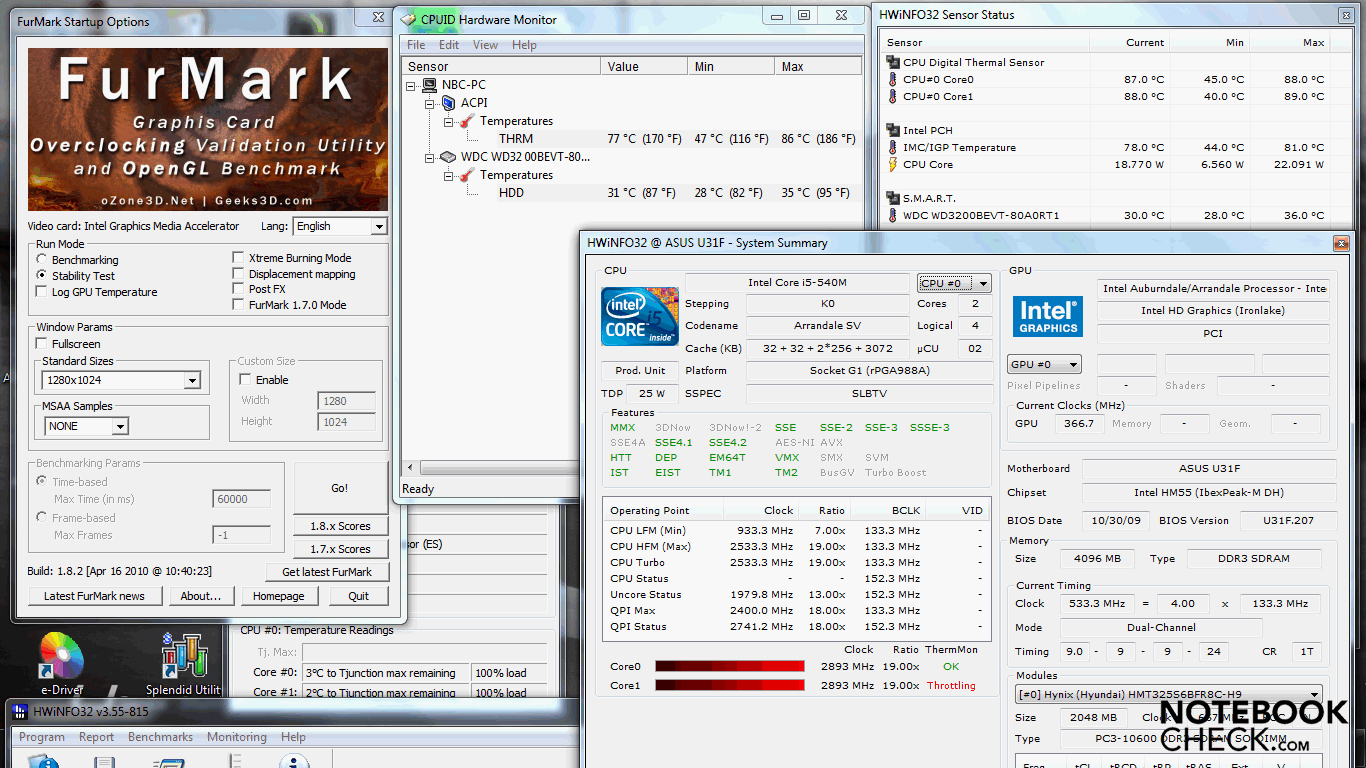
Task: Open the Benchmarks menu in HWiNFO32
Action: click(x=160, y=737)
